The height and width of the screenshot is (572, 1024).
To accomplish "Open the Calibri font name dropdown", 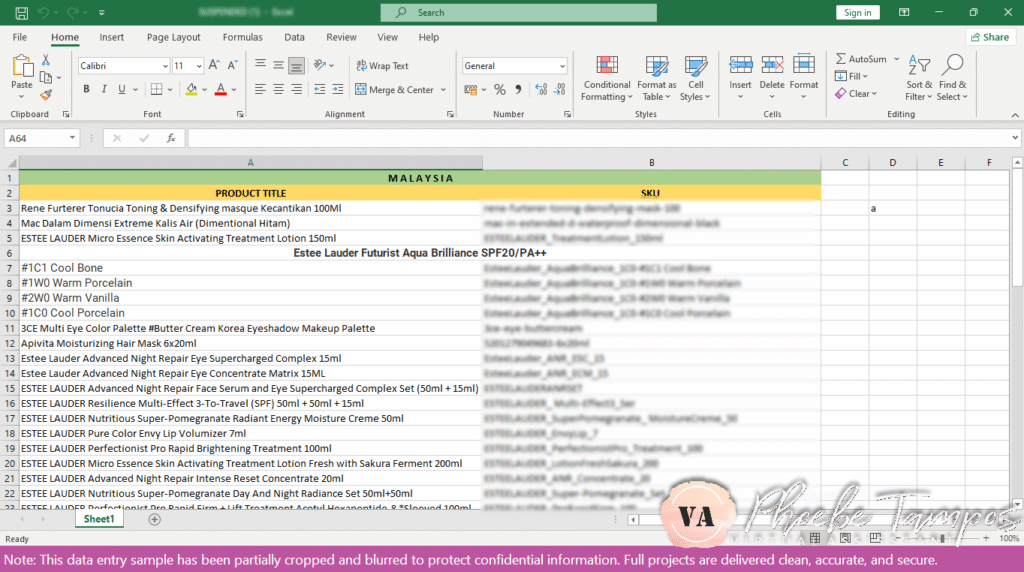I will pyautogui.click(x=165, y=66).
